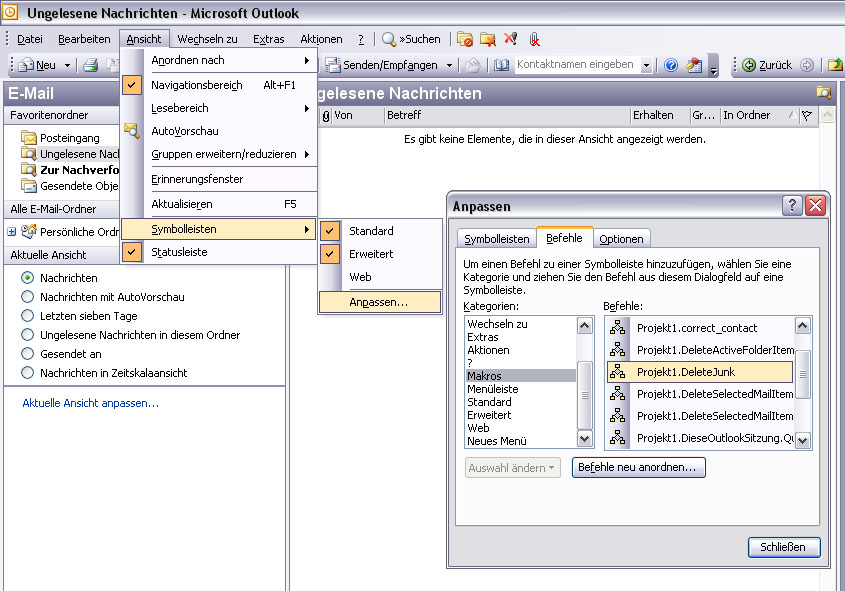Click the search folder icon in the header
Screen dimensions: 845x591
823,92
